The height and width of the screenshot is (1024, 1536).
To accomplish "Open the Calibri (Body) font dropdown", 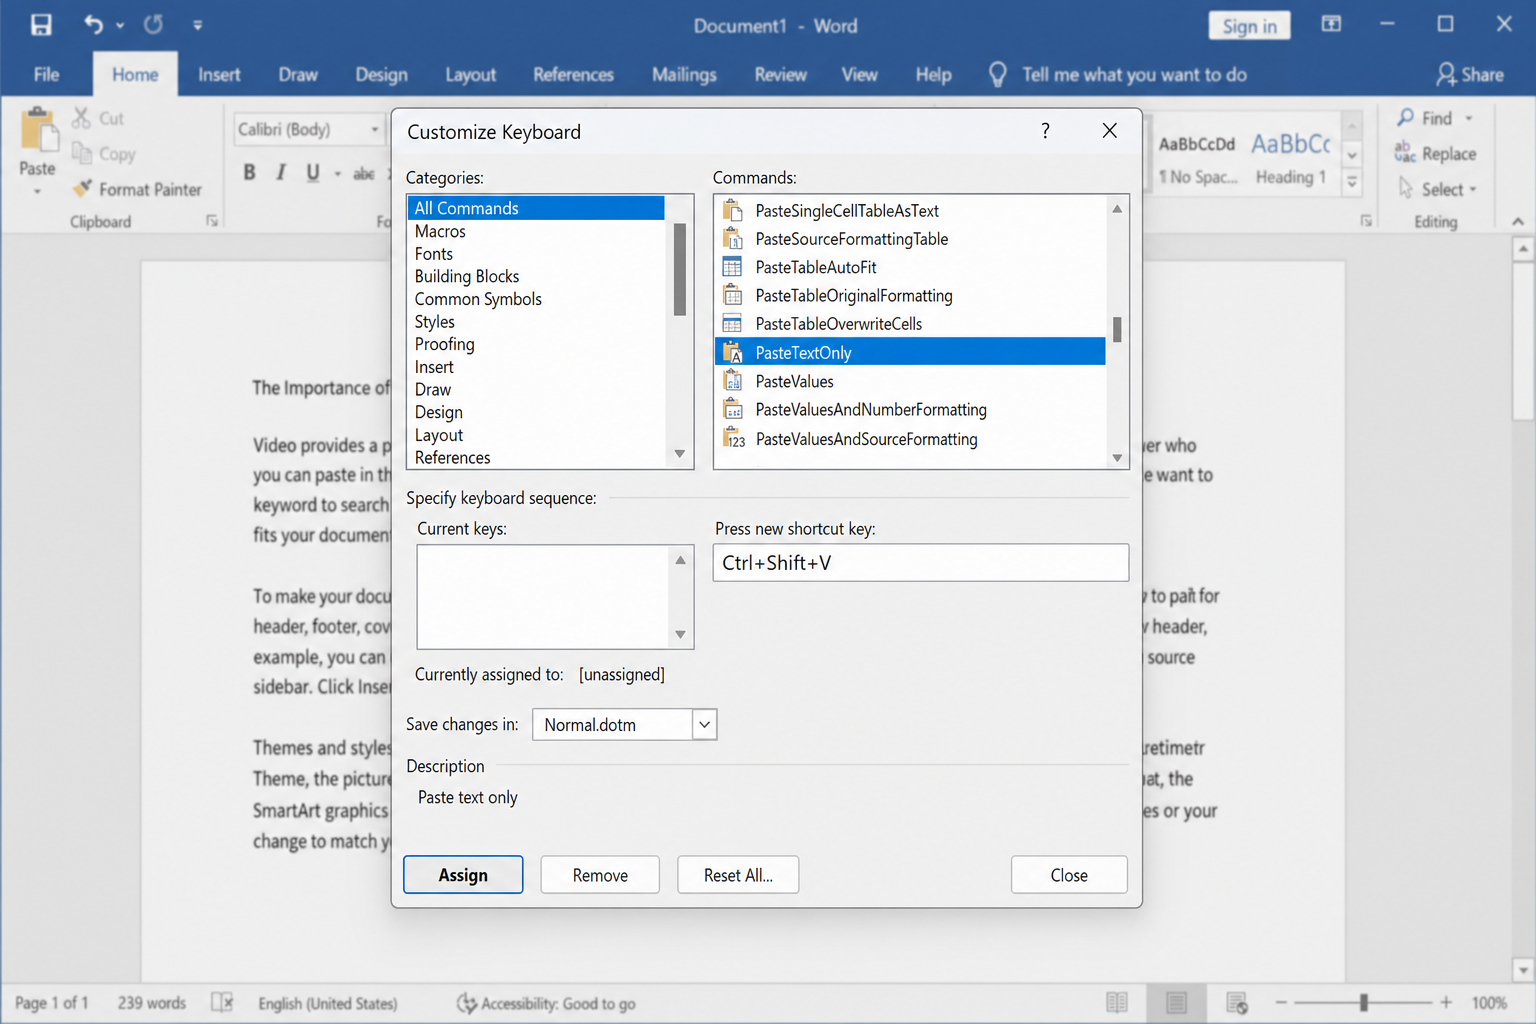I will [375, 129].
